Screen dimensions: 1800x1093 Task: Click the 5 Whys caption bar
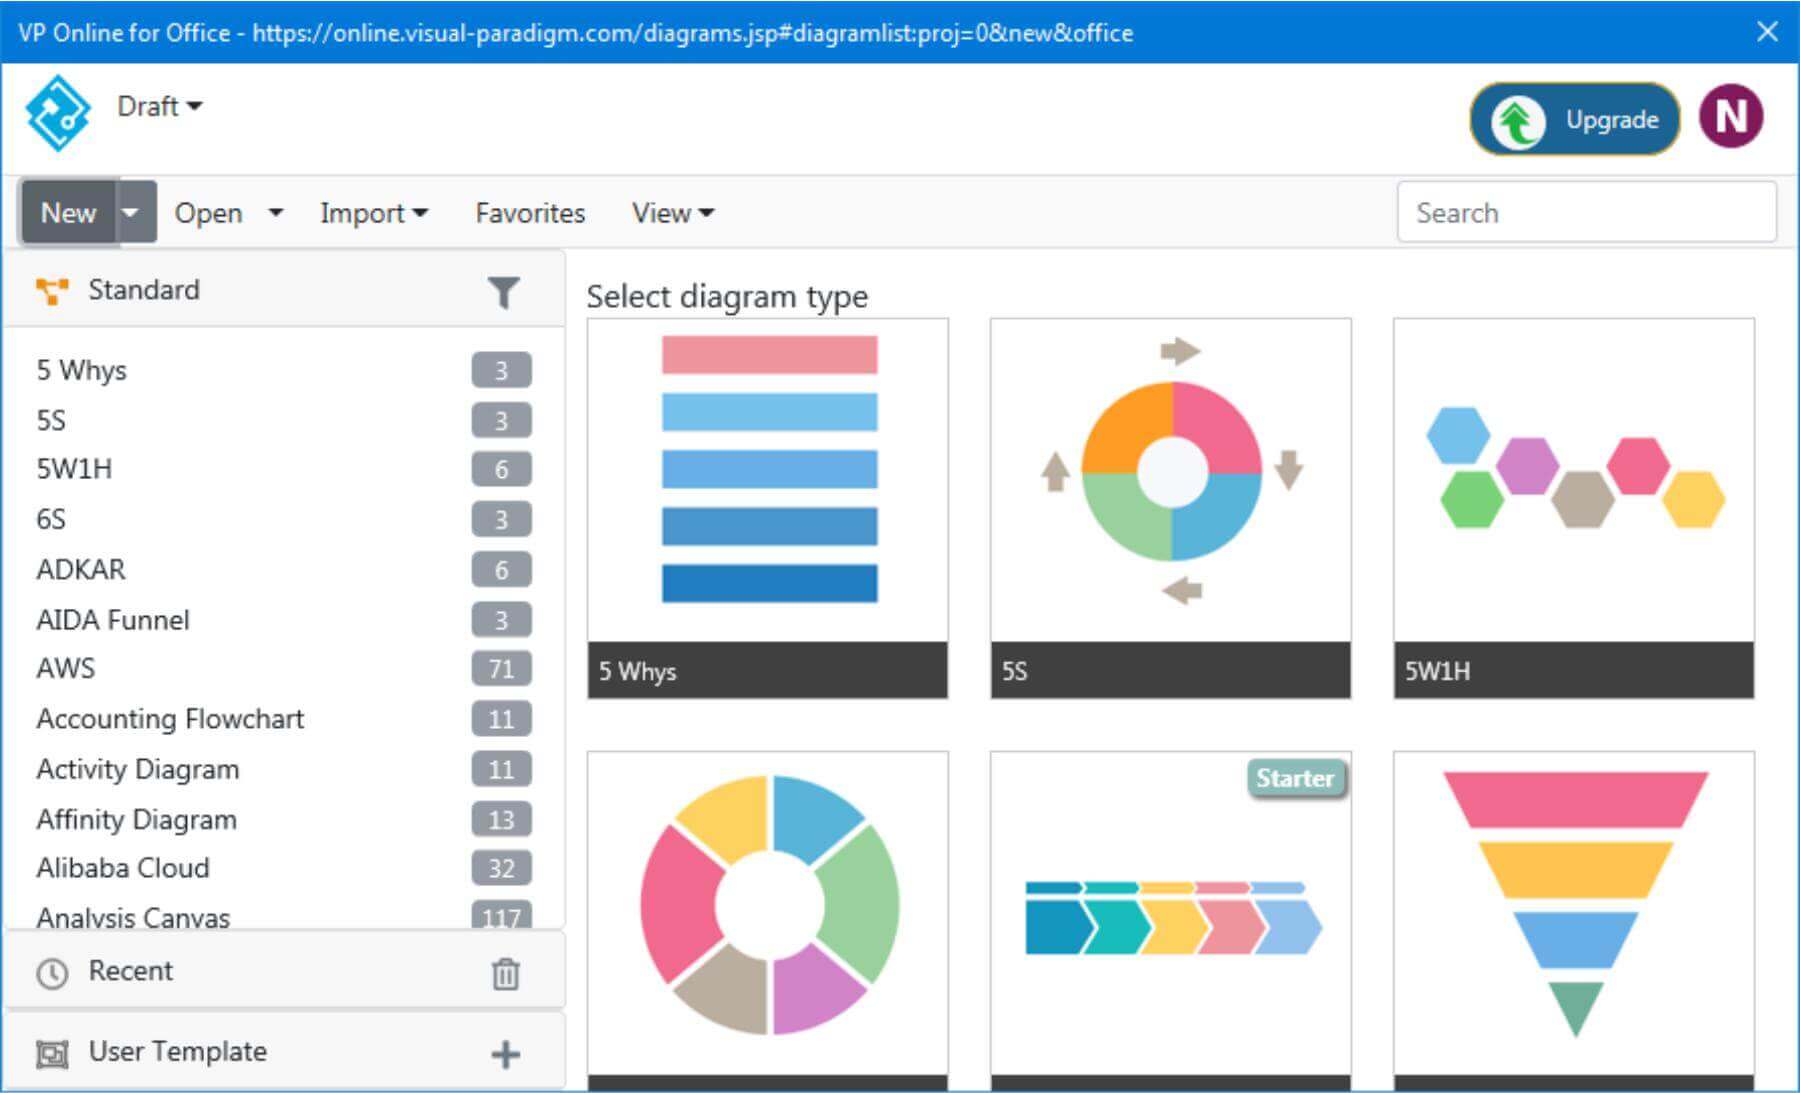click(768, 670)
